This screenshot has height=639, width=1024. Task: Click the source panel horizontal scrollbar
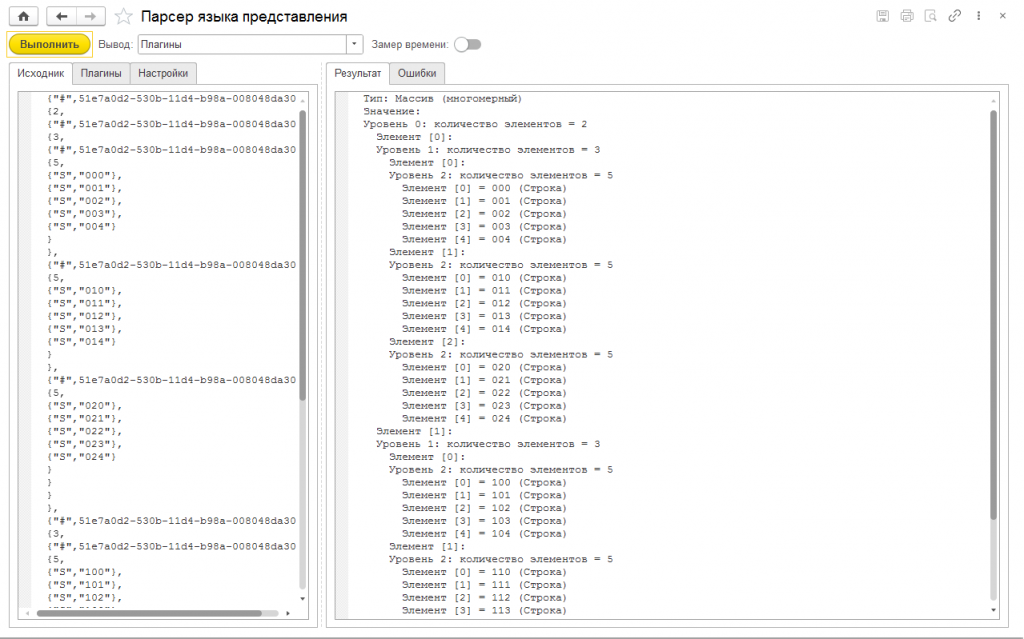pyautogui.click(x=149, y=614)
